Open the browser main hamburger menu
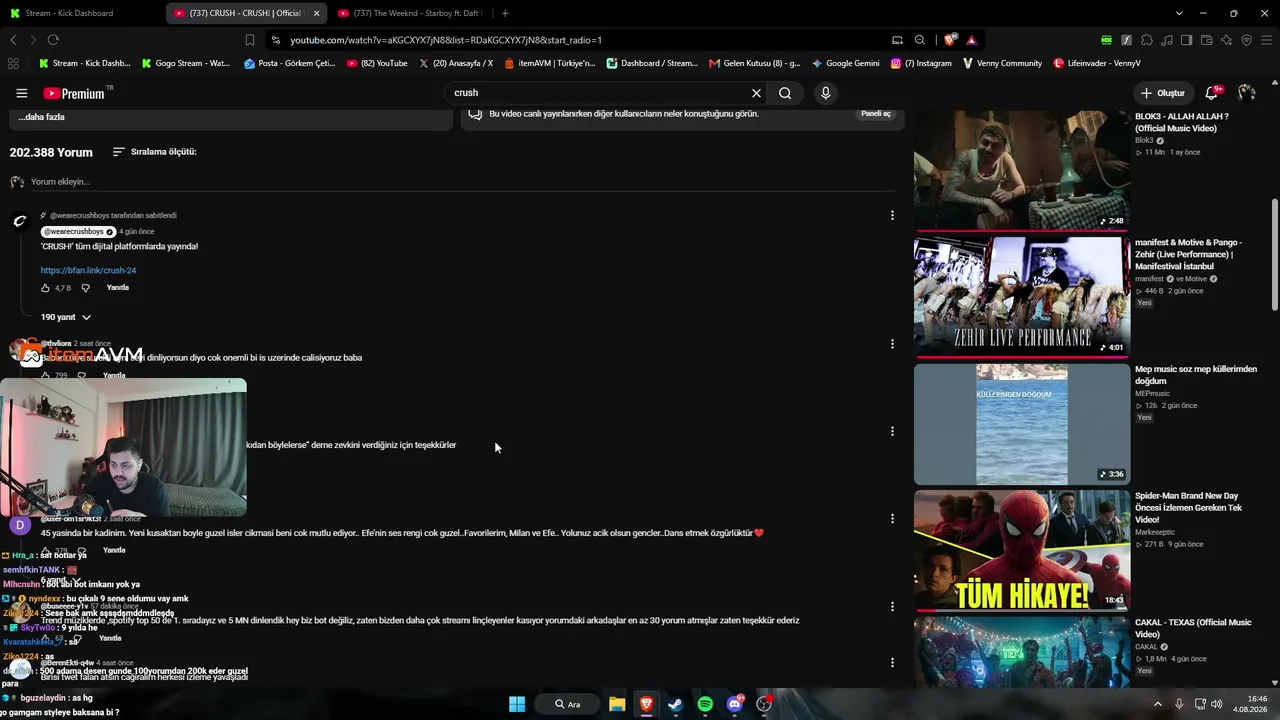1280x720 pixels. pyautogui.click(x=1267, y=40)
